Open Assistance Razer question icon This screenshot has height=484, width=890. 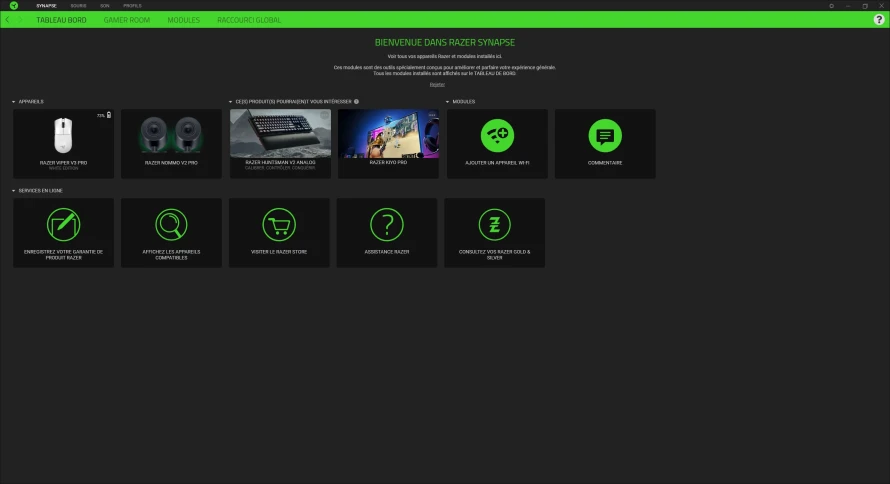pos(387,225)
